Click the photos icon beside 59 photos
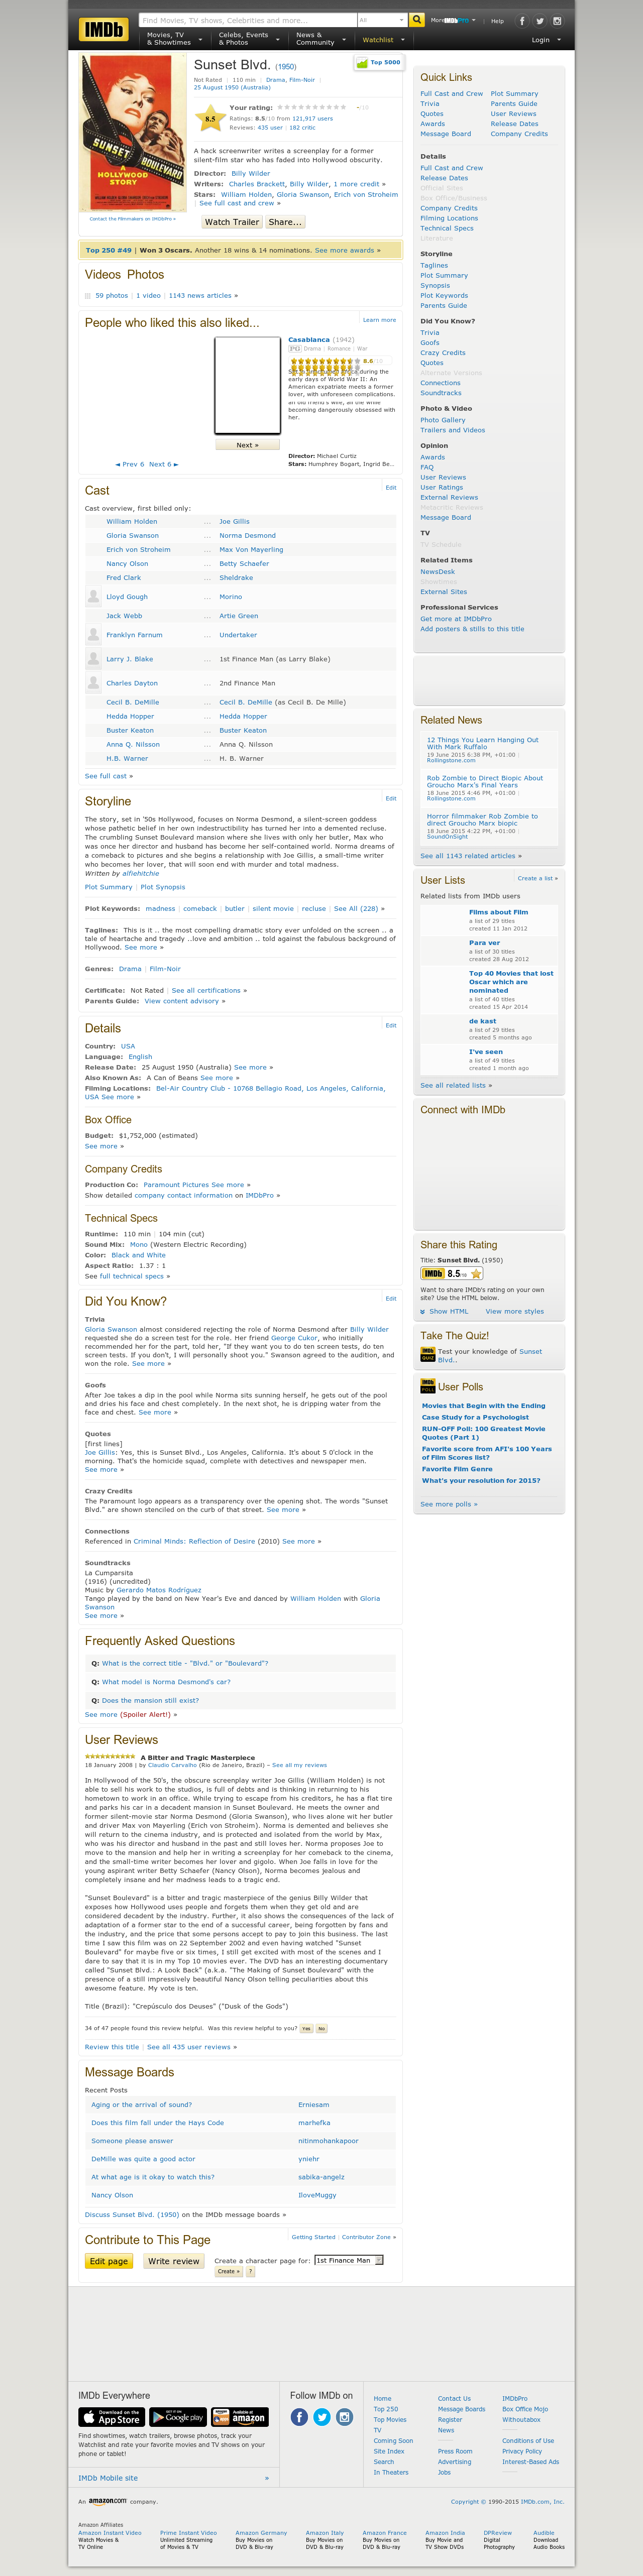The image size is (643, 2576). [x=88, y=296]
